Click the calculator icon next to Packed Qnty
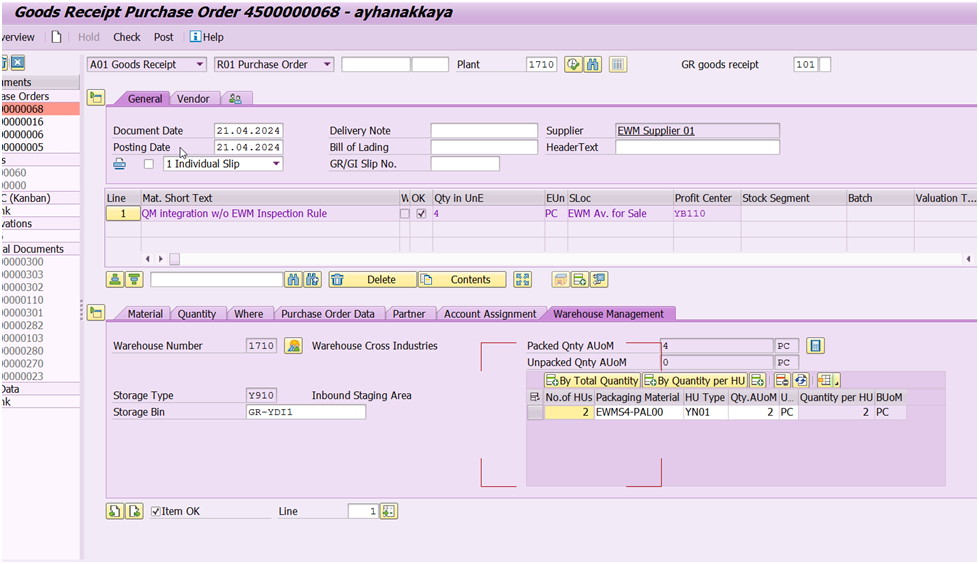The image size is (979, 564). click(815, 346)
